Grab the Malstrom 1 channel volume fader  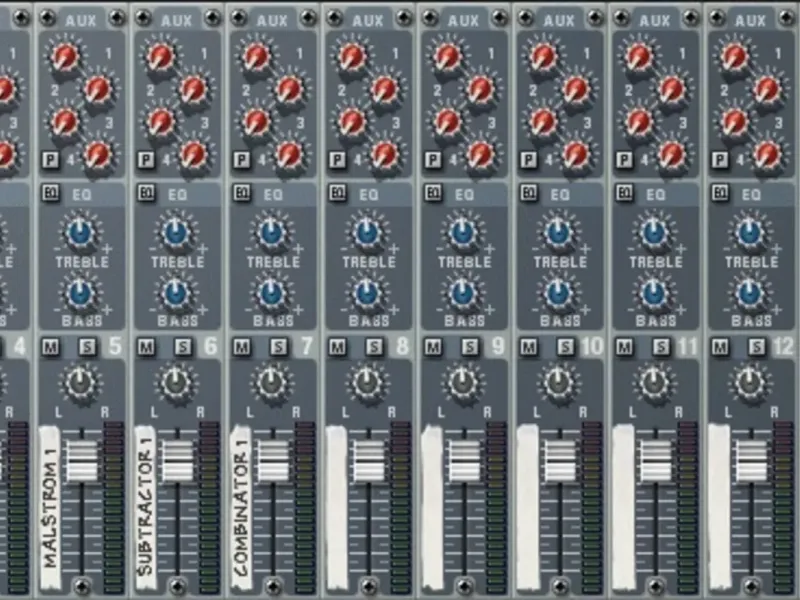82,461
